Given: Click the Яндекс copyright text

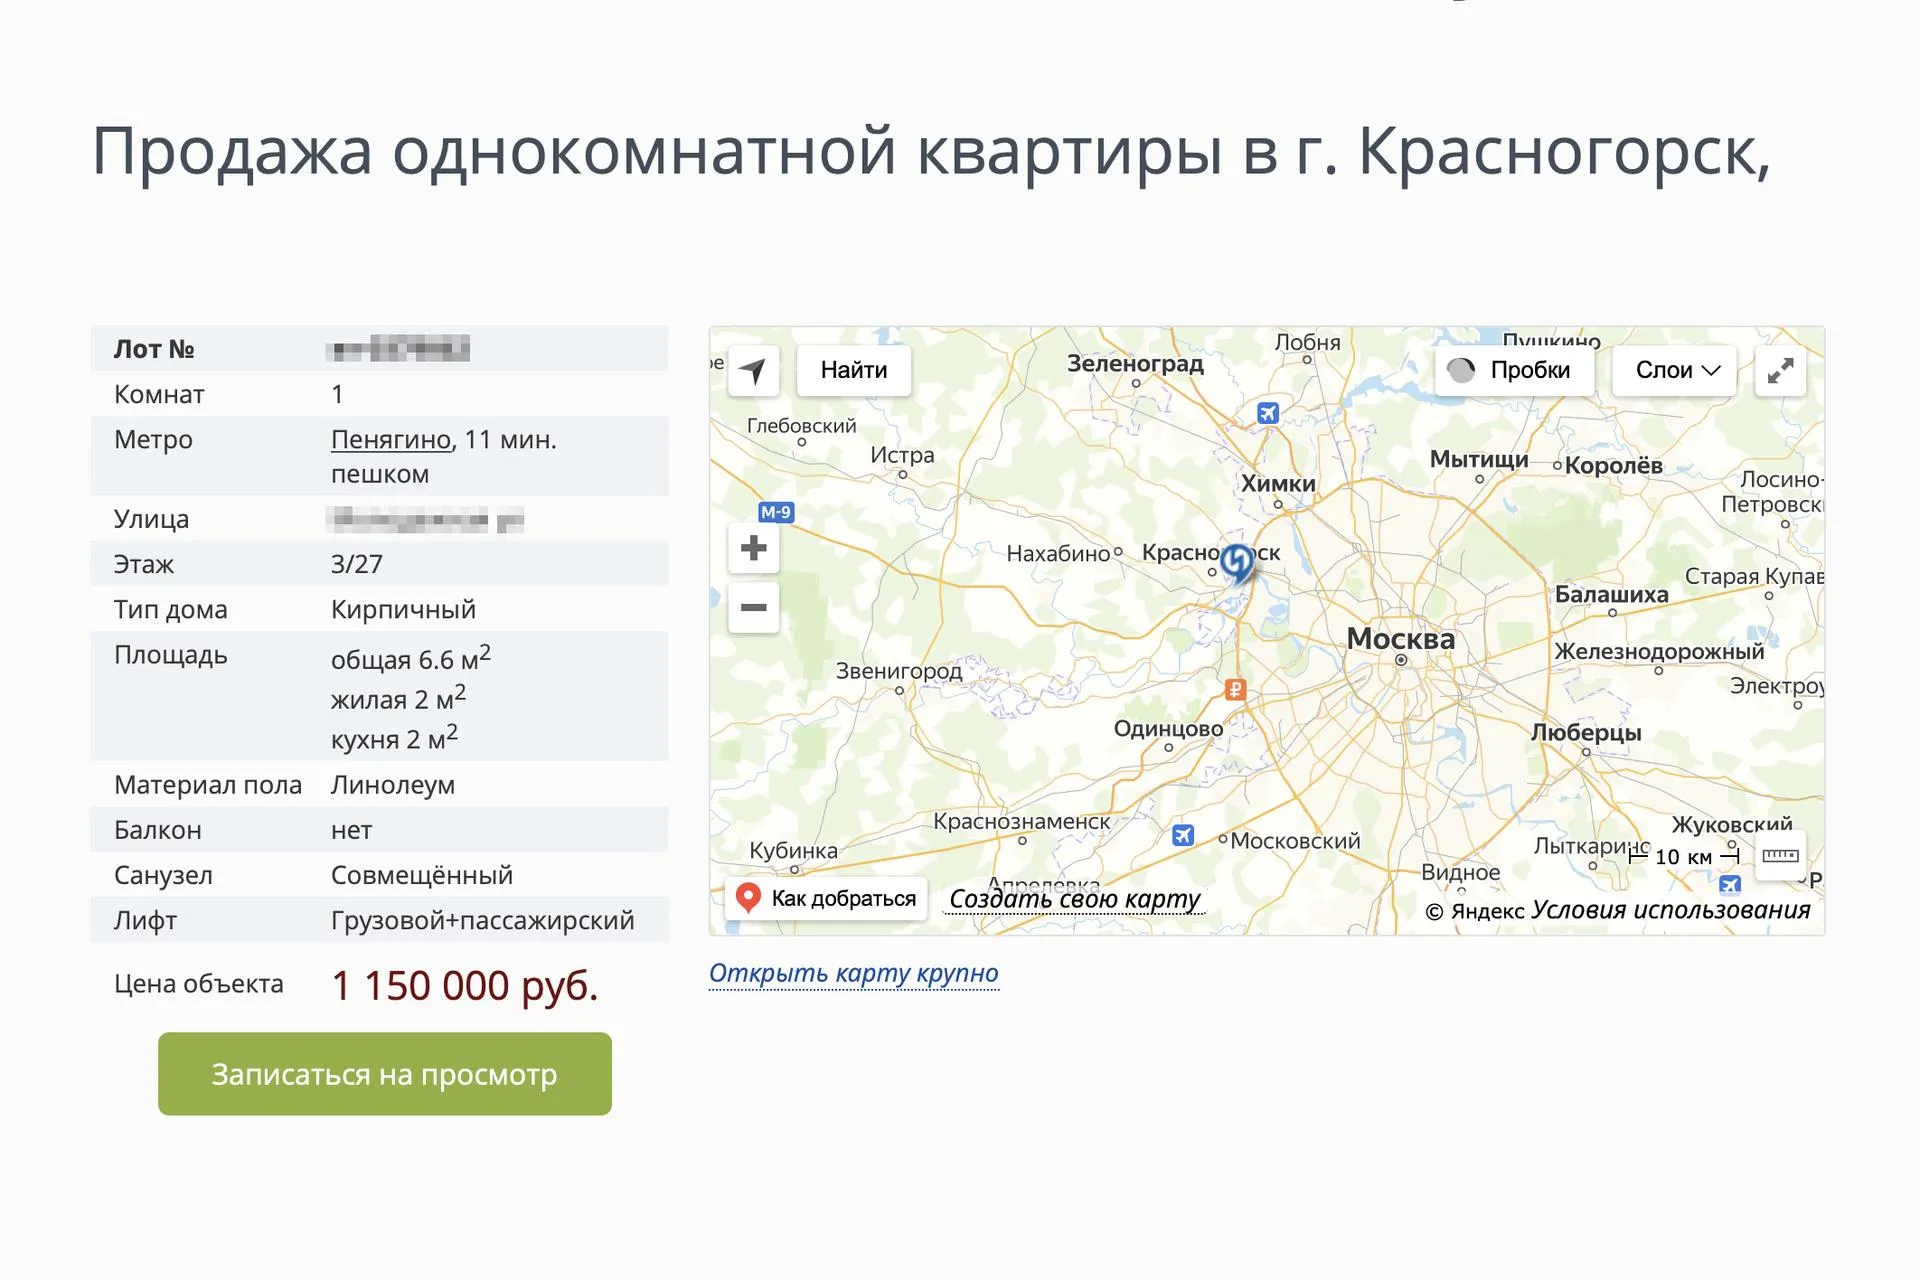Looking at the screenshot, I should (x=1475, y=911).
